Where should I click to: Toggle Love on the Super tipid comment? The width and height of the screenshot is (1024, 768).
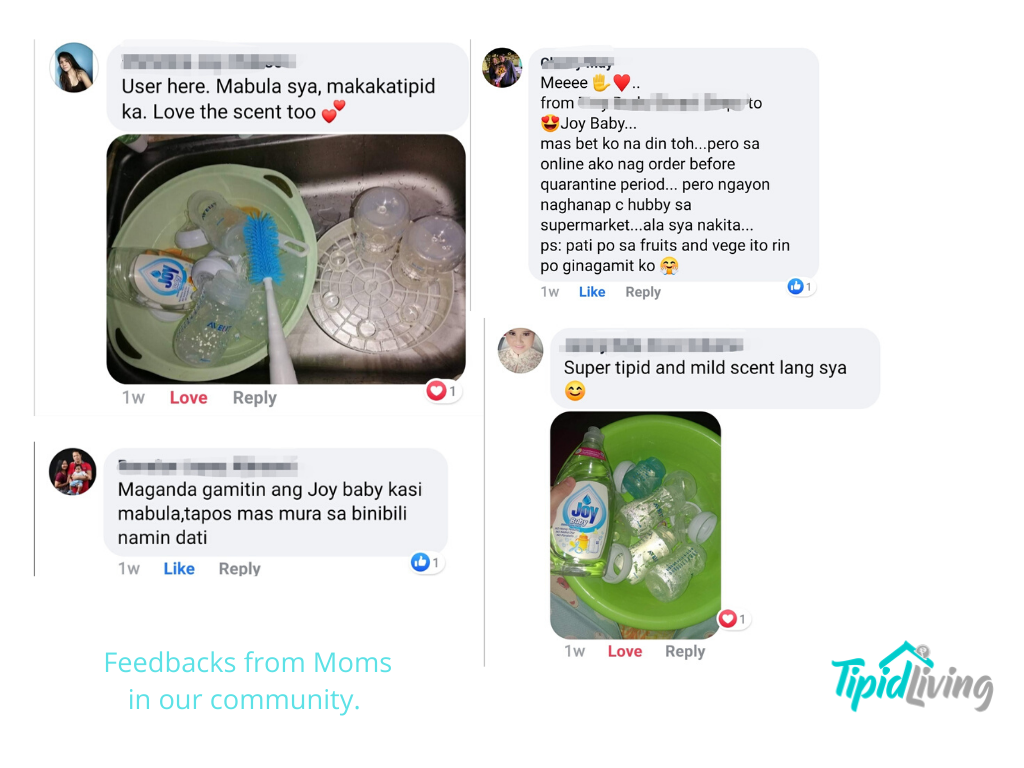click(x=624, y=651)
